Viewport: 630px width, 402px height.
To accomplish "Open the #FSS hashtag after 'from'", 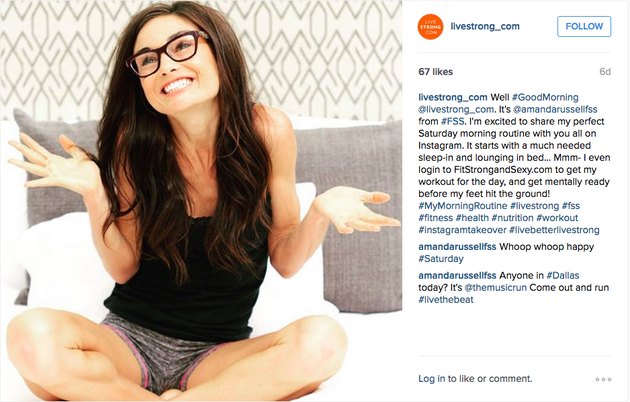I will 452,121.
